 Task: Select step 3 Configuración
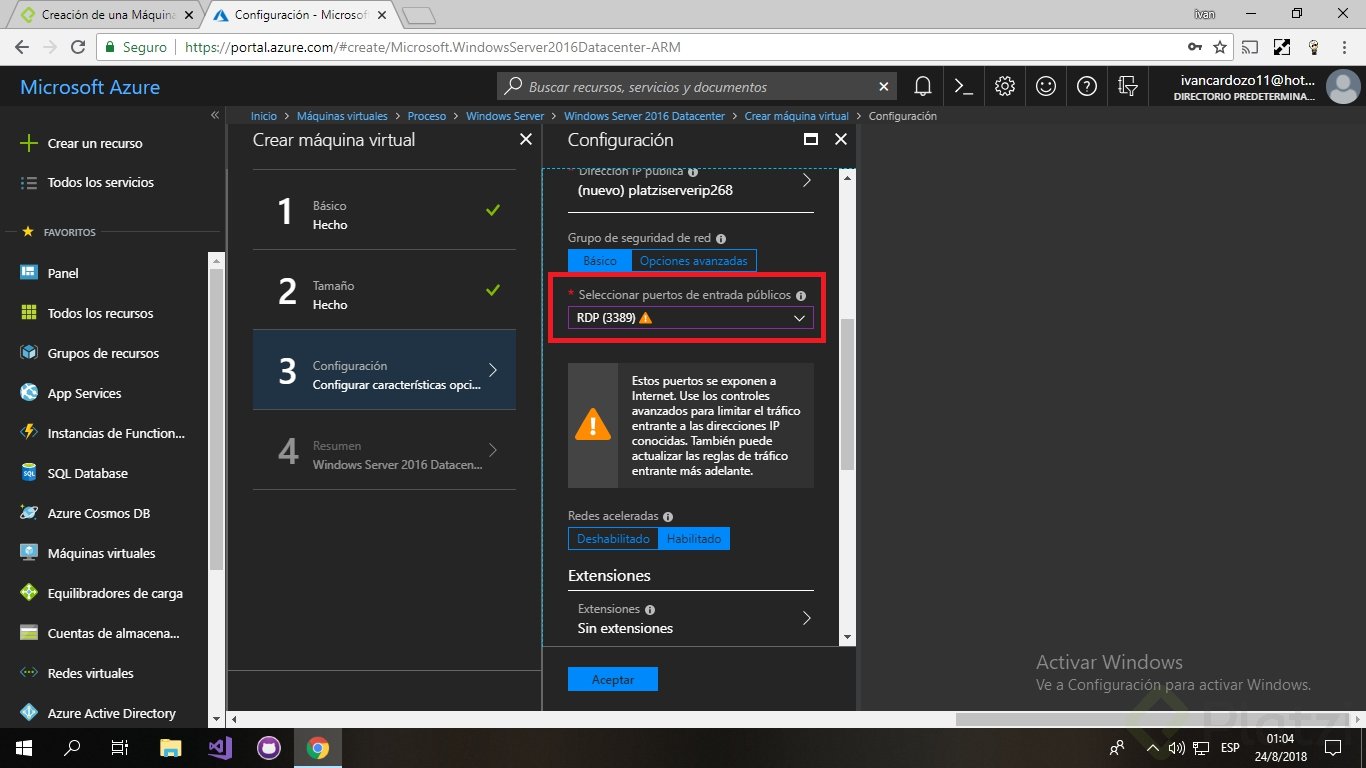385,370
